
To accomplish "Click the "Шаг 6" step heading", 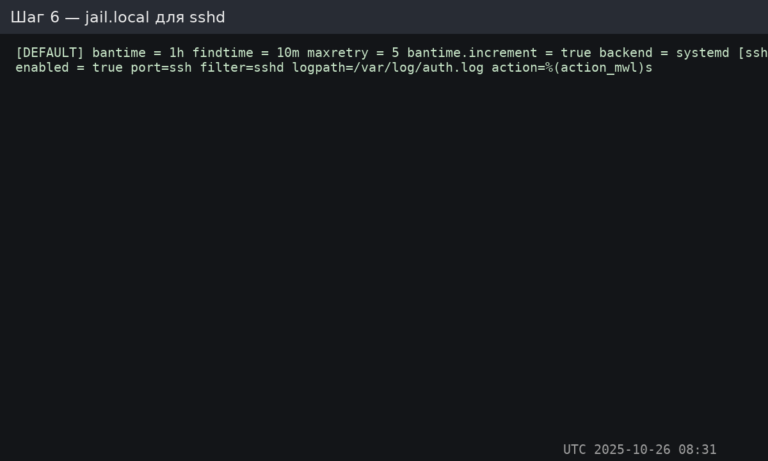I will tap(34, 17).
